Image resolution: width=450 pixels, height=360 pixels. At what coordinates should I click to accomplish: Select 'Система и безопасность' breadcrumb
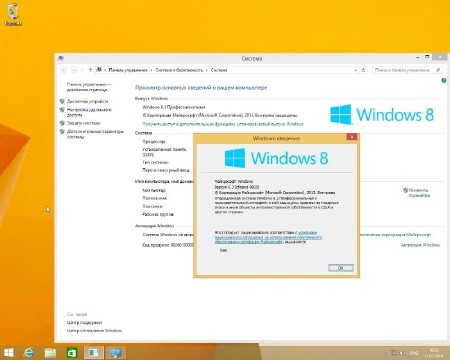(x=179, y=70)
